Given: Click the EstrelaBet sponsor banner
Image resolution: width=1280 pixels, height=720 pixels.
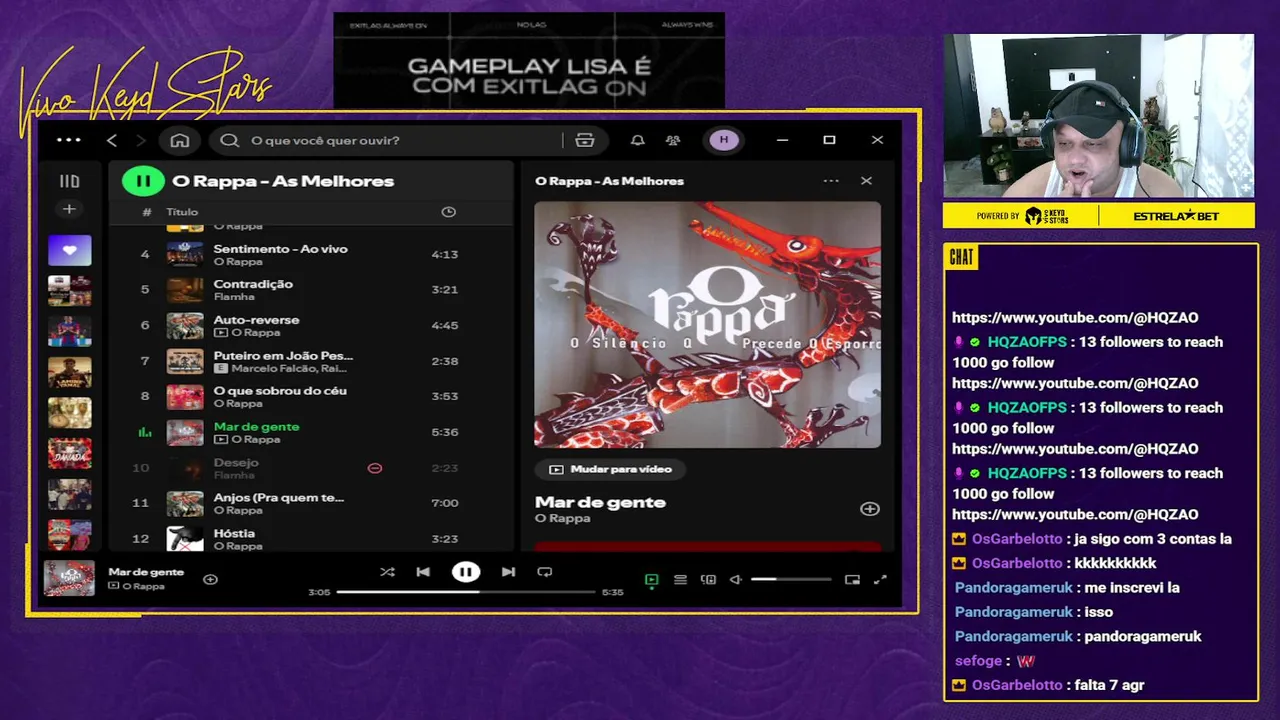Looking at the screenshot, I should [1176, 216].
